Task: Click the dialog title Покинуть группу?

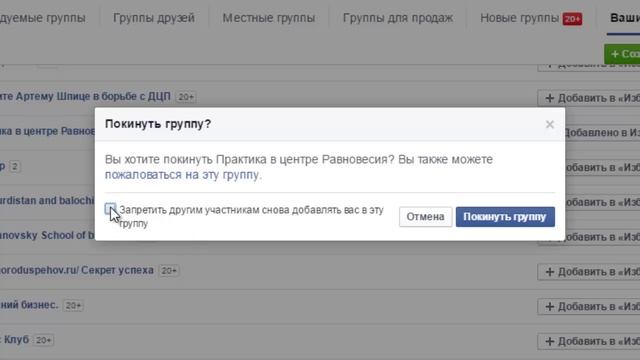Action: click(158, 124)
